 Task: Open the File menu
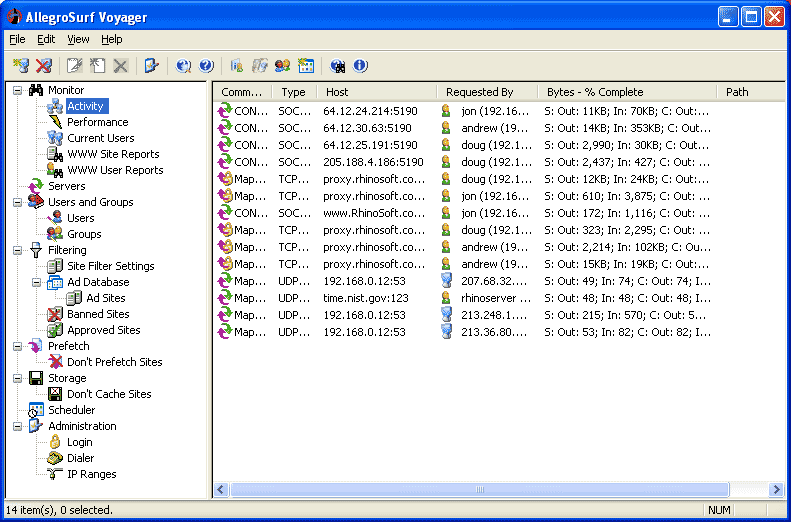click(x=17, y=39)
